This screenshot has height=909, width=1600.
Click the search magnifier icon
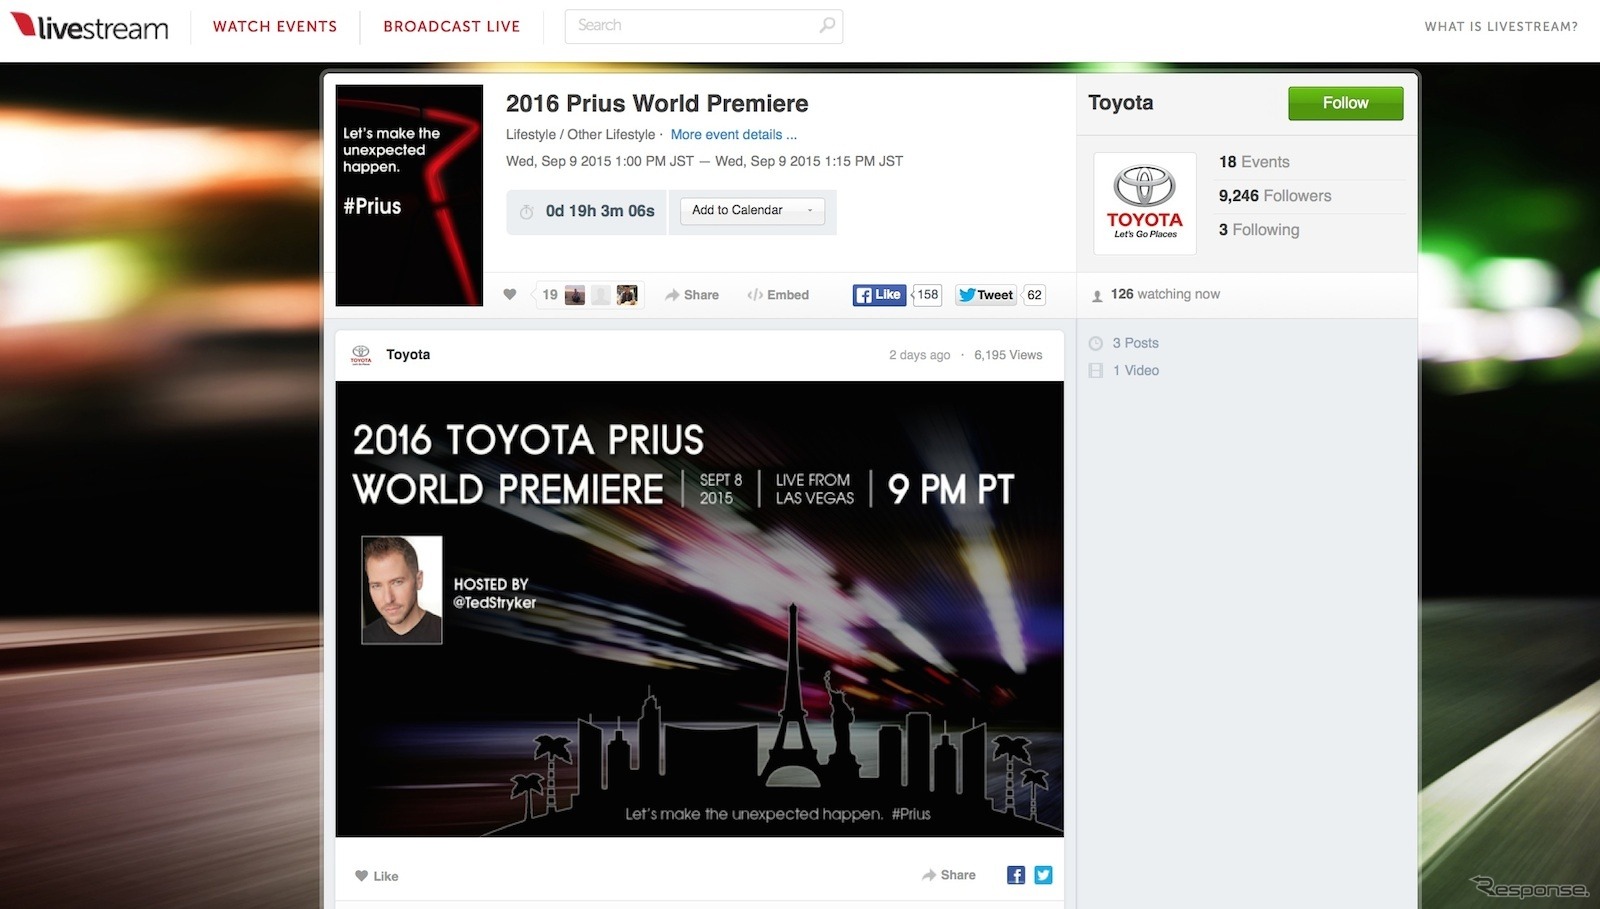coord(827,26)
